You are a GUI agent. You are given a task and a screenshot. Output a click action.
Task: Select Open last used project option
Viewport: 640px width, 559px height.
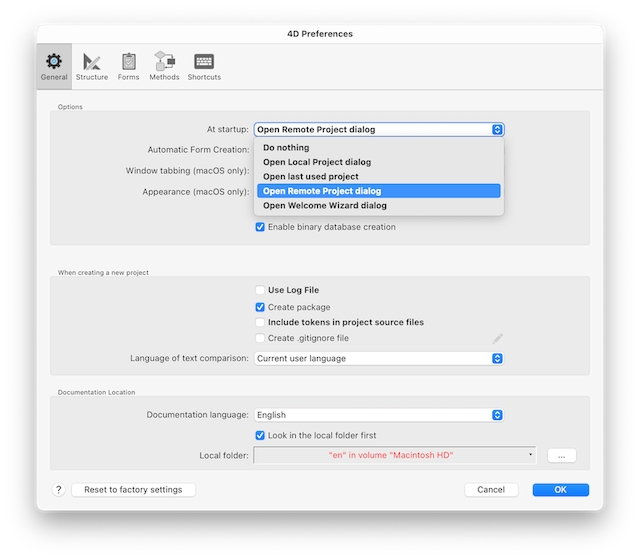coord(310,177)
